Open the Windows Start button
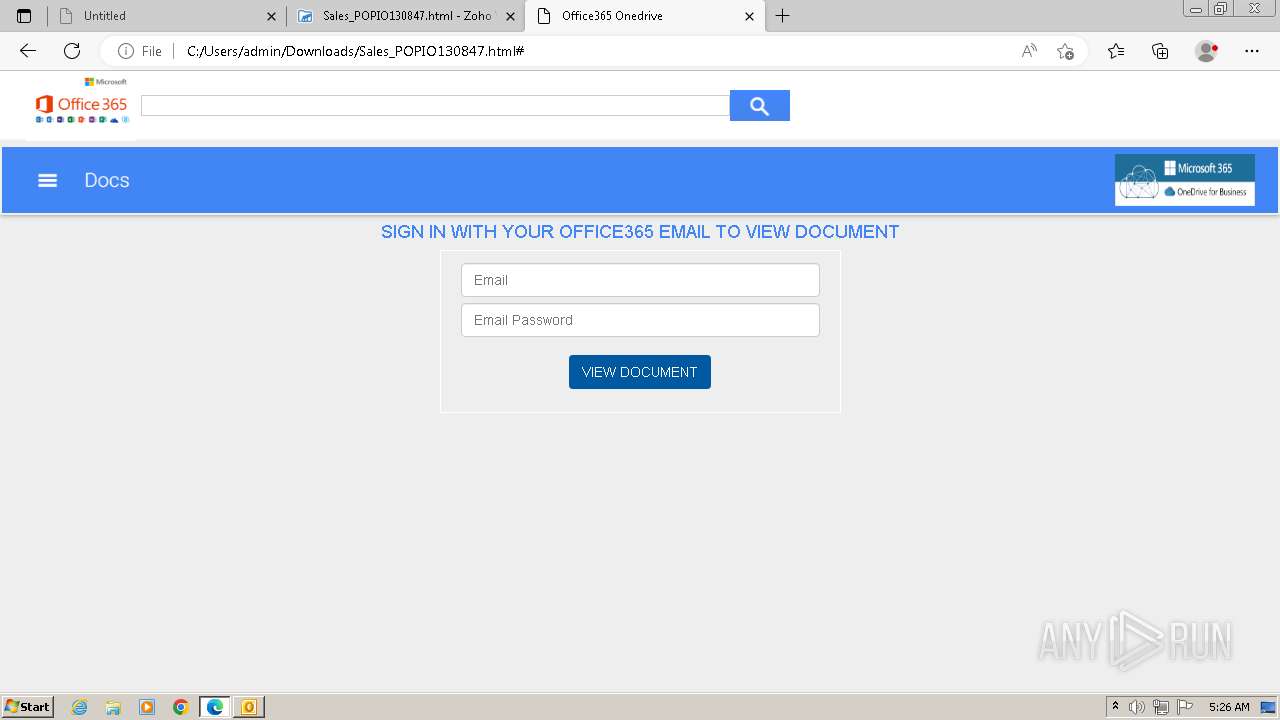This screenshot has height=720, width=1280. pyautogui.click(x=28, y=707)
